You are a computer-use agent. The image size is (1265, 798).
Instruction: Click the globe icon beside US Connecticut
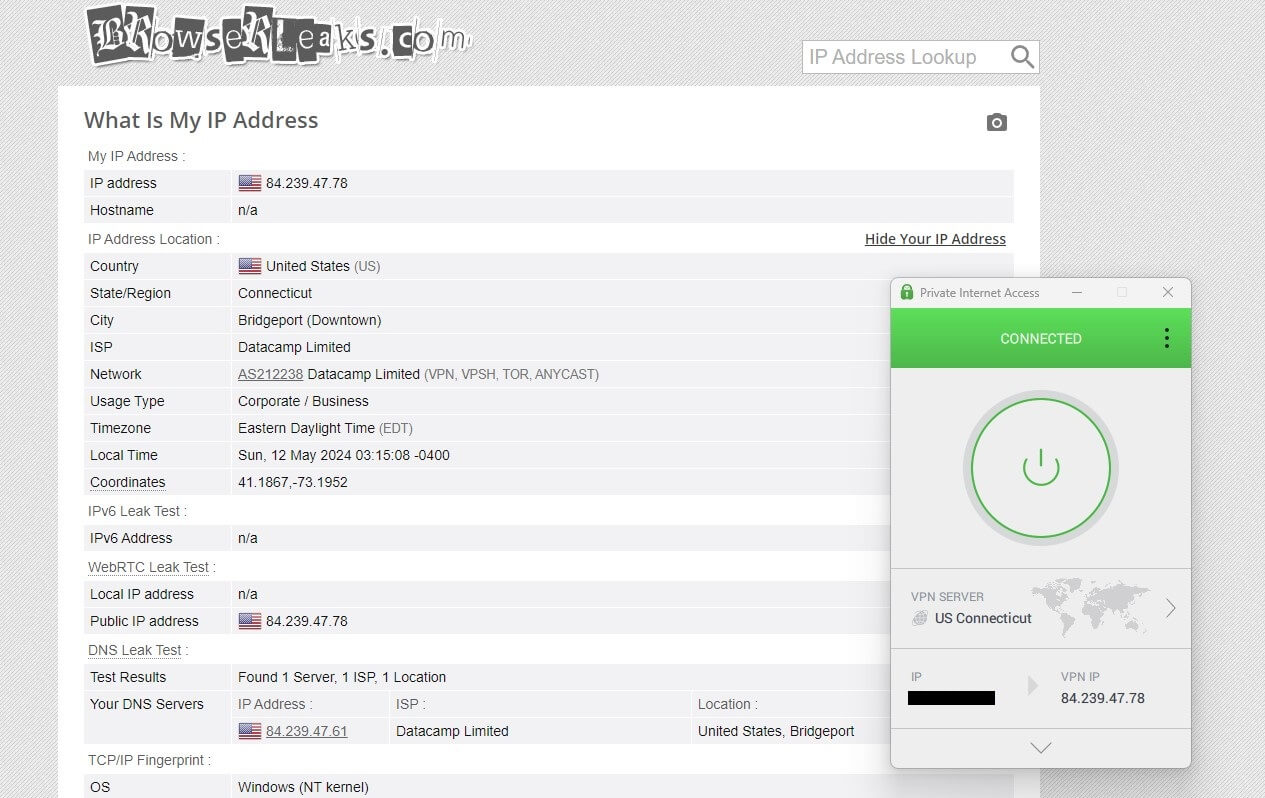coord(920,618)
